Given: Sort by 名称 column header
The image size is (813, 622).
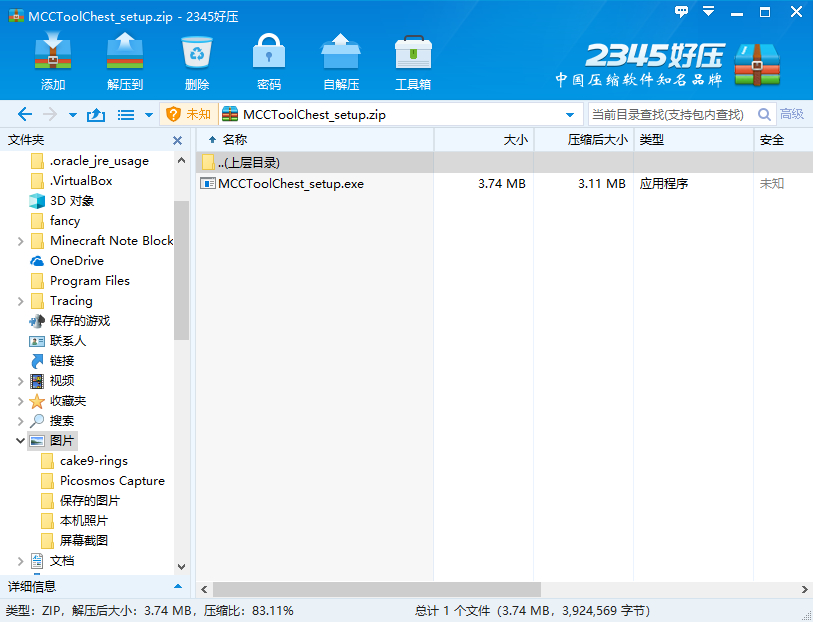Looking at the screenshot, I should [315, 139].
